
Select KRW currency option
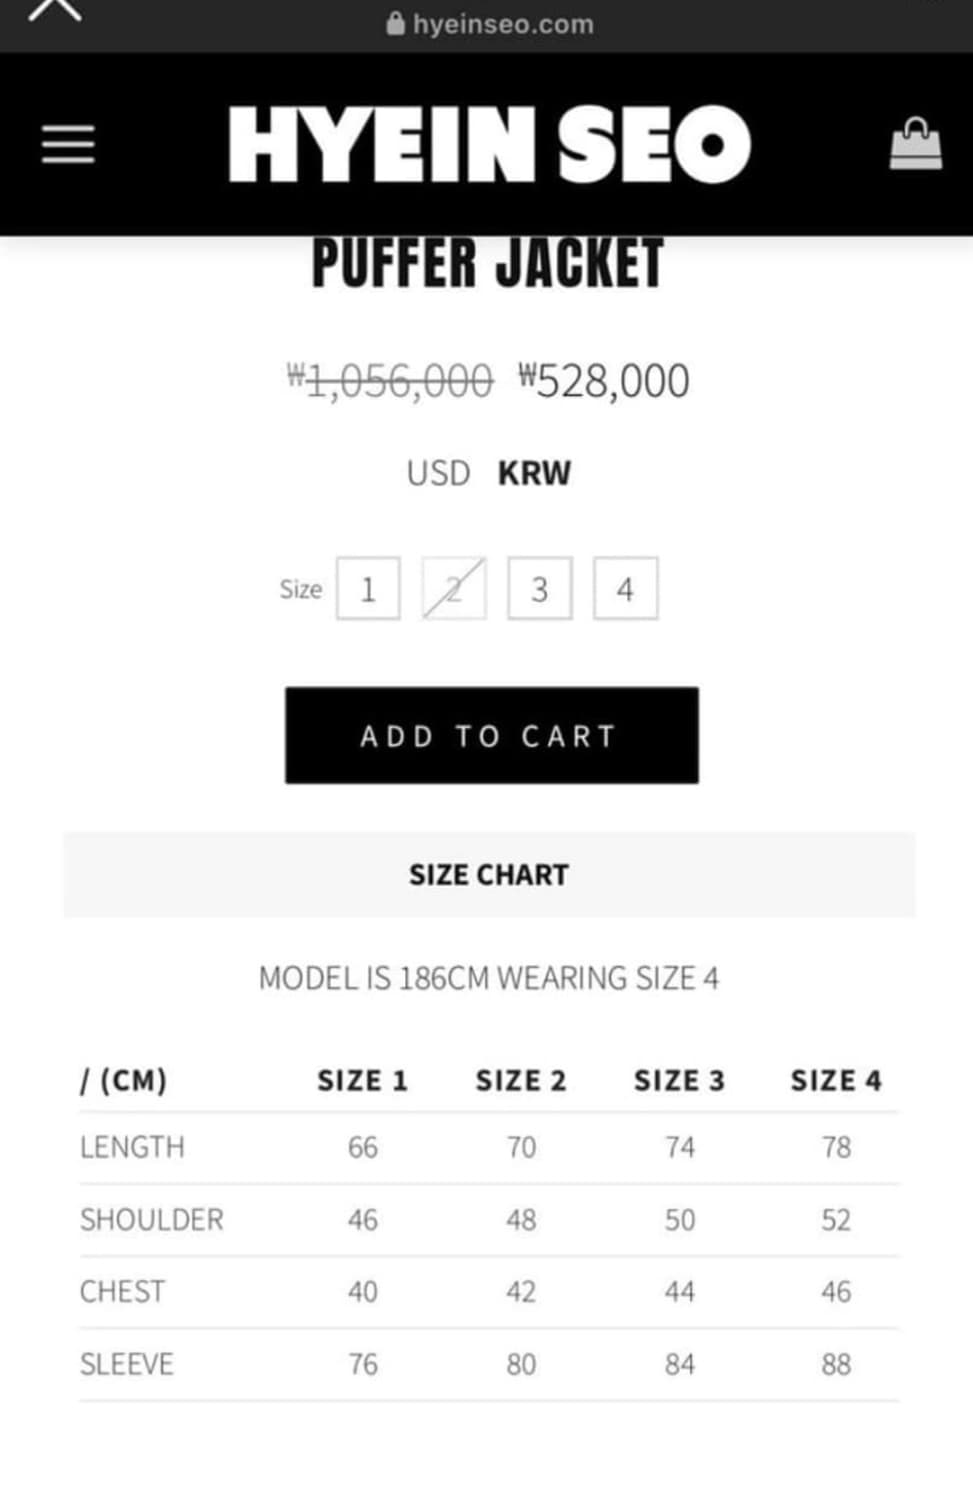(x=534, y=473)
